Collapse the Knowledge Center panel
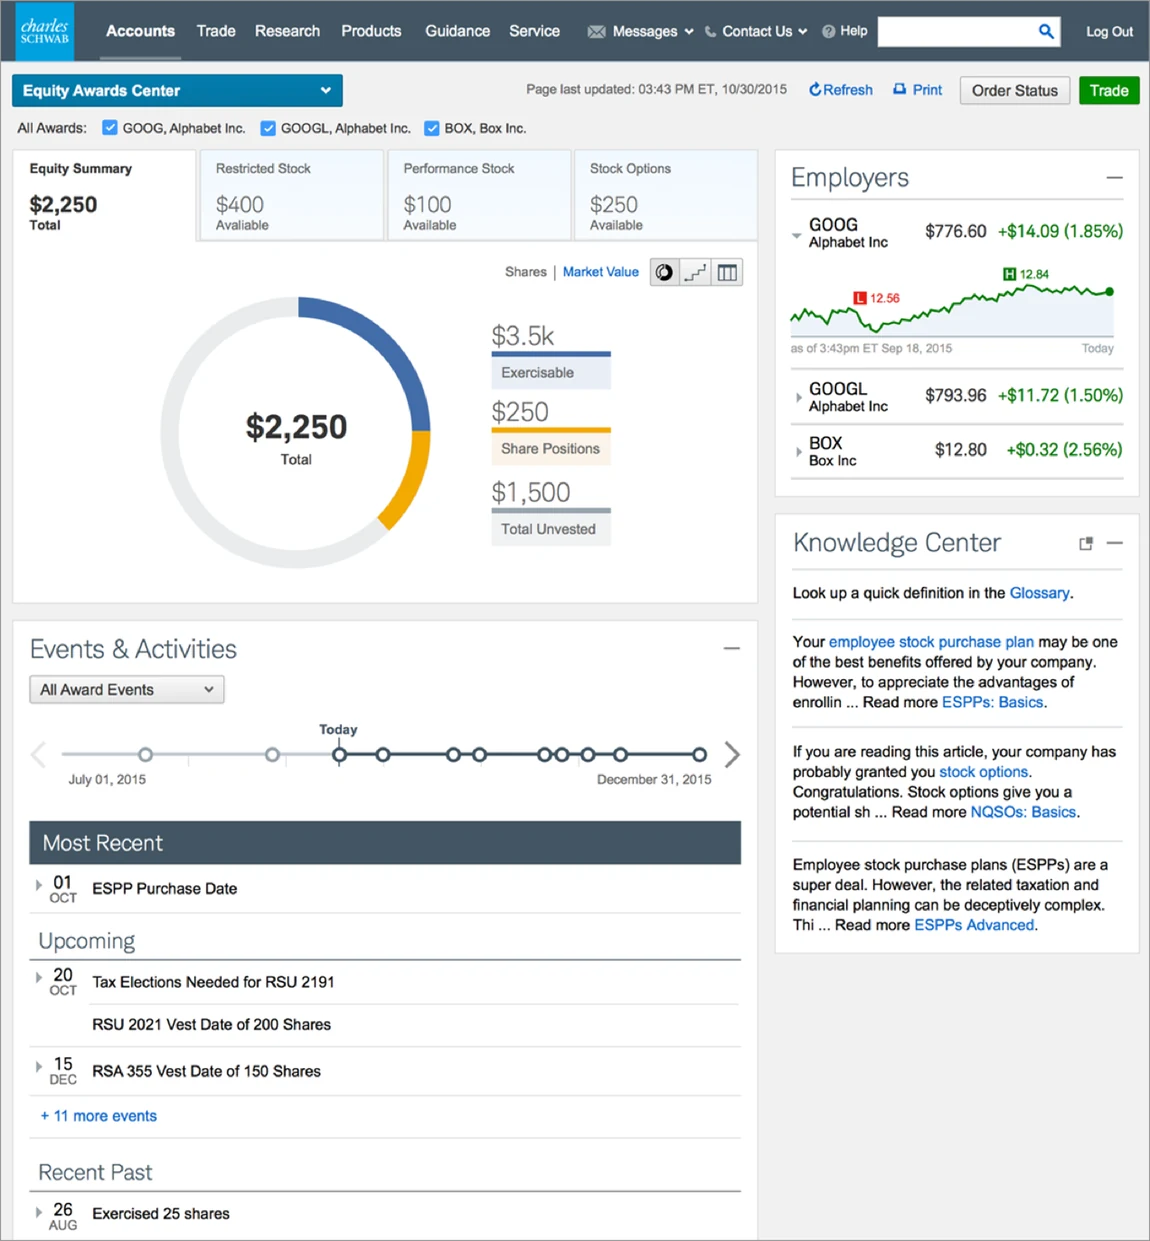The height and width of the screenshot is (1241, 1150). 1115,543
